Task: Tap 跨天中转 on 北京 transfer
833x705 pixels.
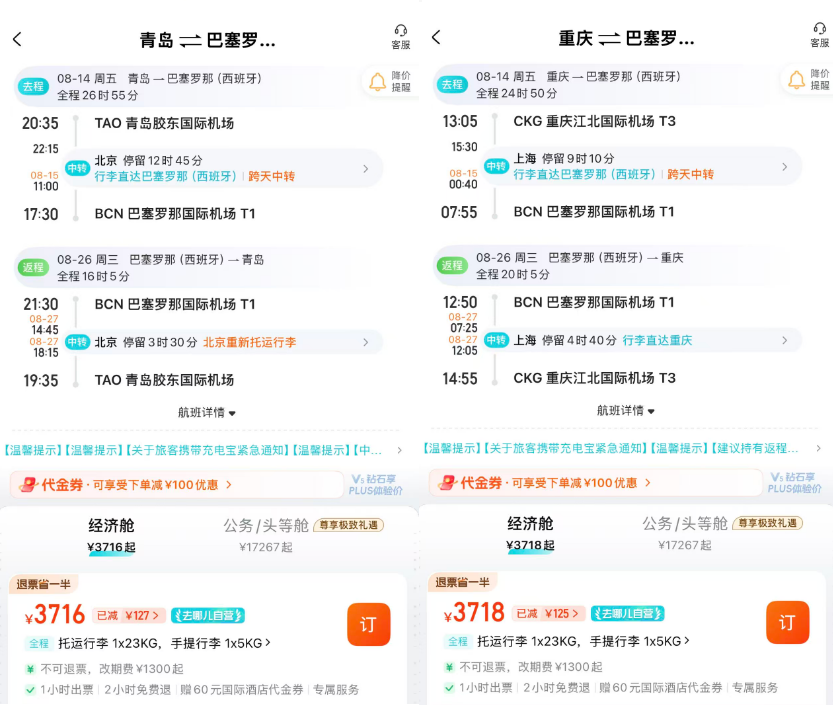Action: point(271,176)
